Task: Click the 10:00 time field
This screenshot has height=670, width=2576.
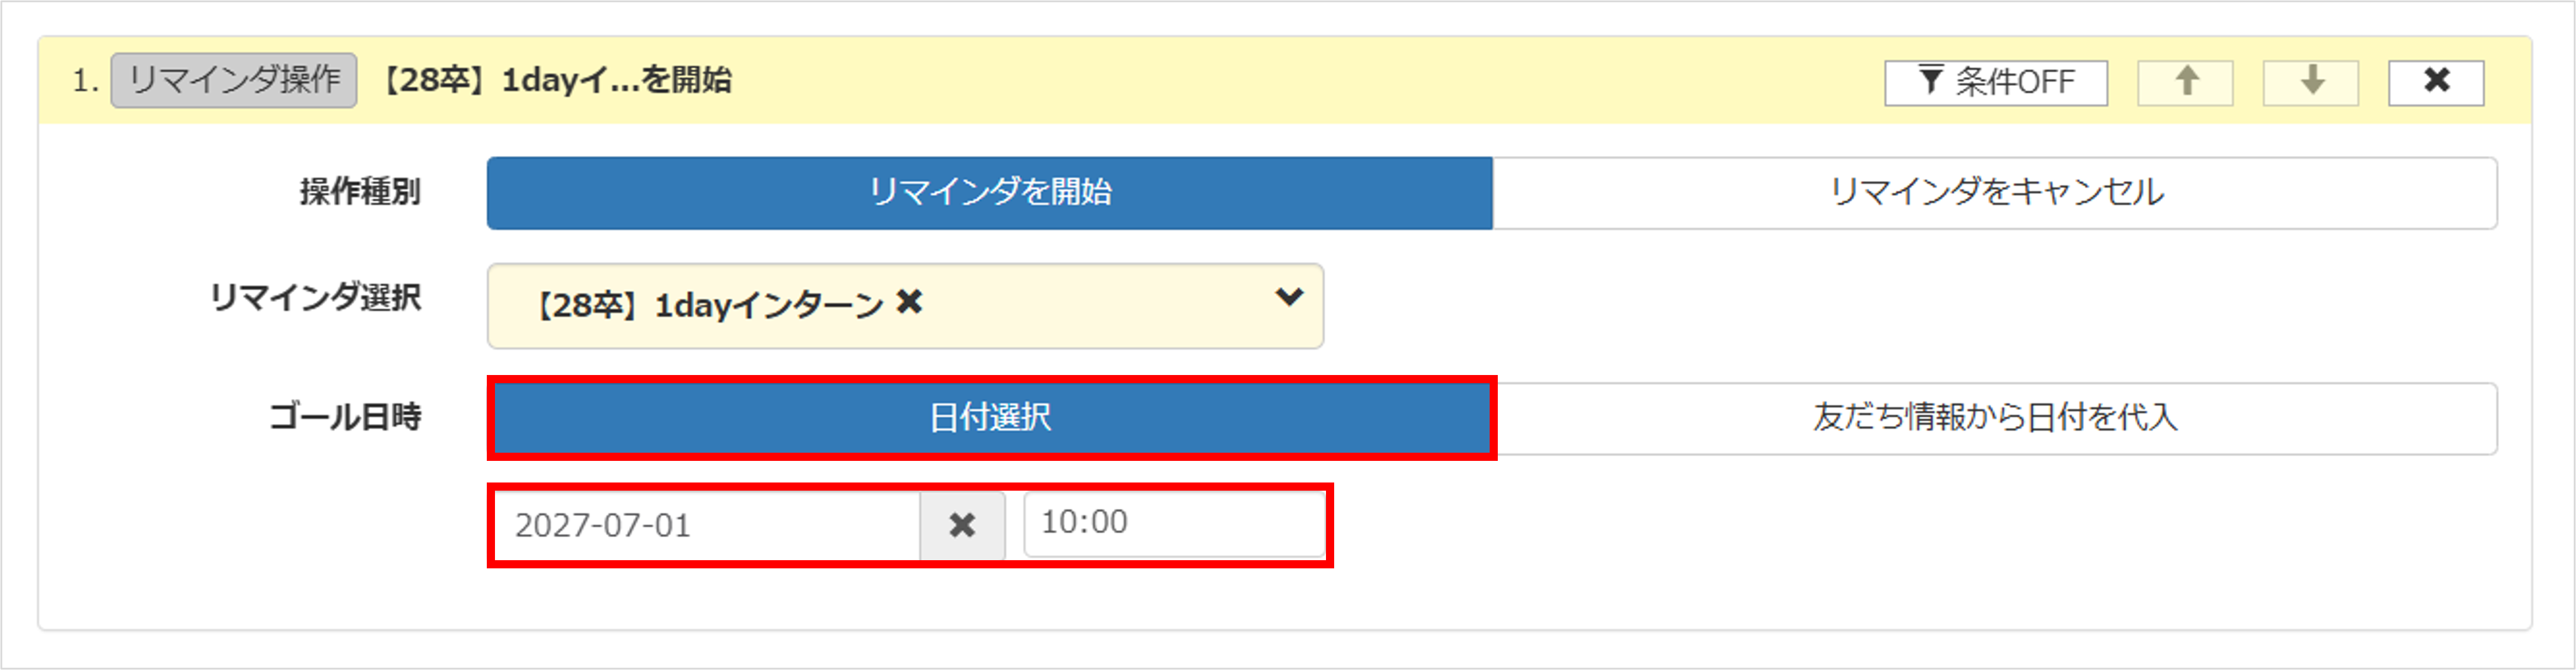Action: (x=1174, y=523)
